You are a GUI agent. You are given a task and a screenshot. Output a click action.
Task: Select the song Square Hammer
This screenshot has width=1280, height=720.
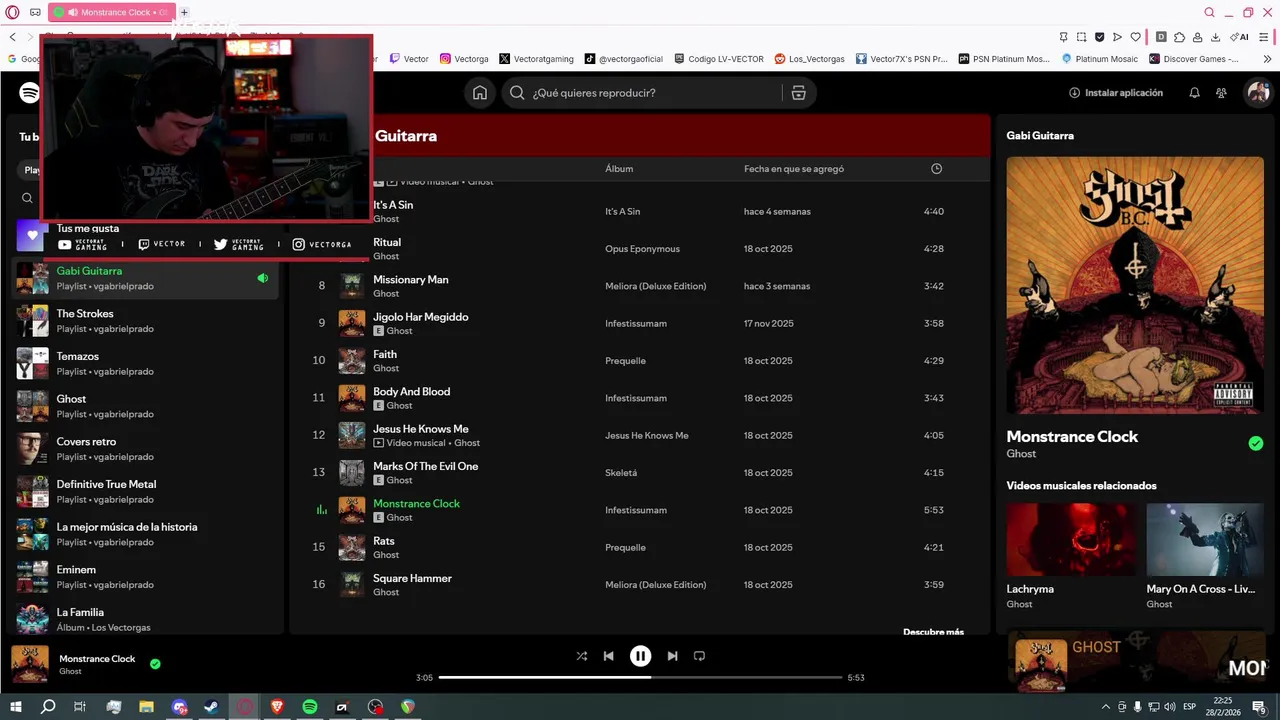413,578
